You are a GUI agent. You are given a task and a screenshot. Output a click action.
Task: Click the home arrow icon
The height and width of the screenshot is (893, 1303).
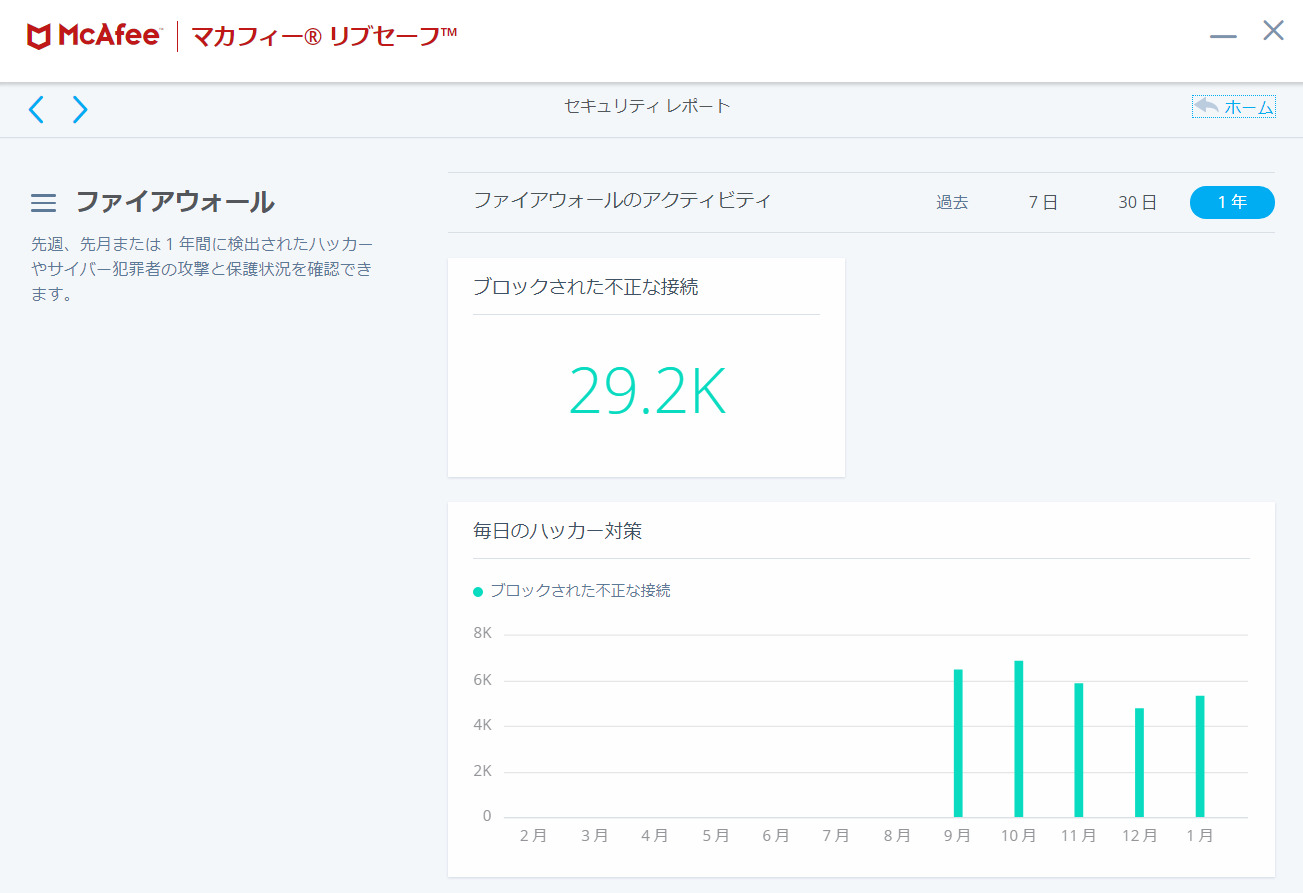(1206, 106)
